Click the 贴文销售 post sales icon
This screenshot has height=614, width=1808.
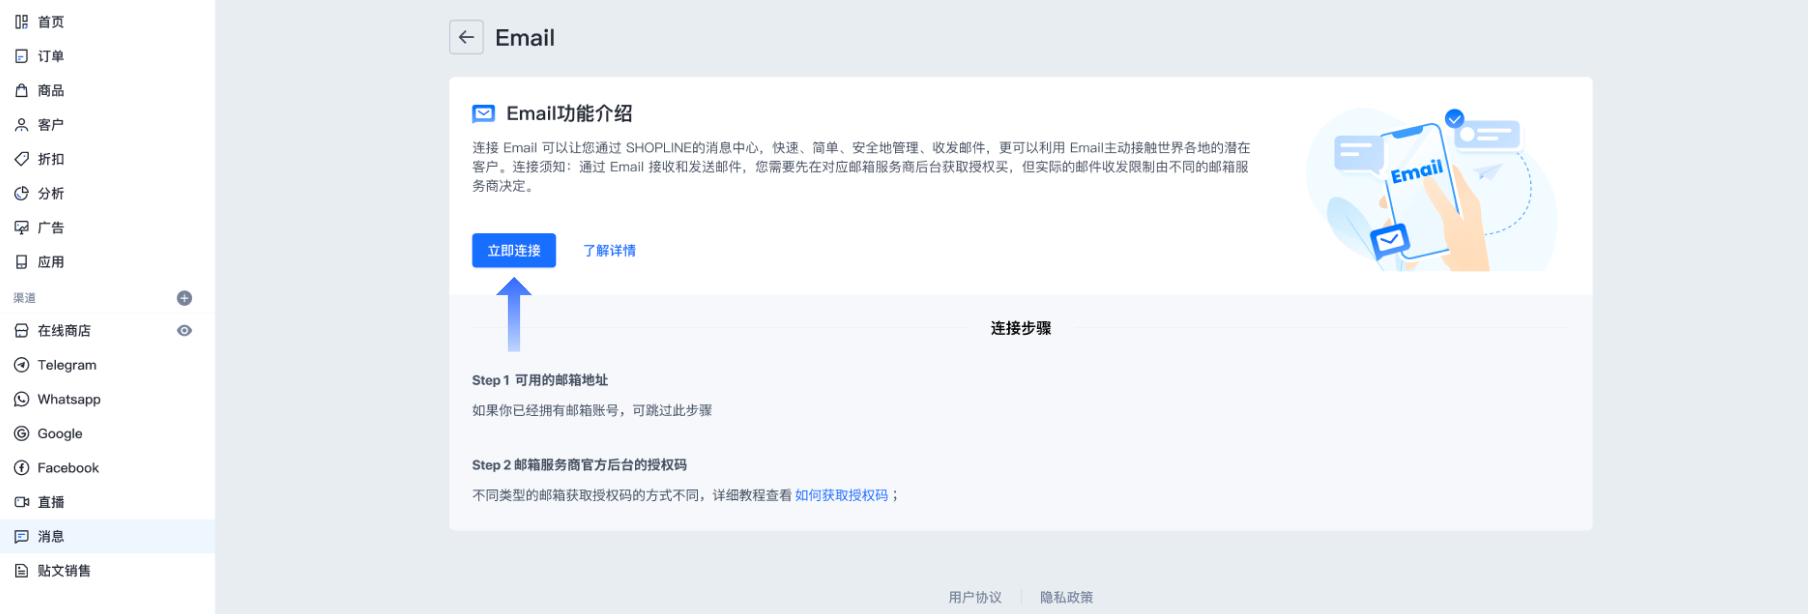click(21, 571)
